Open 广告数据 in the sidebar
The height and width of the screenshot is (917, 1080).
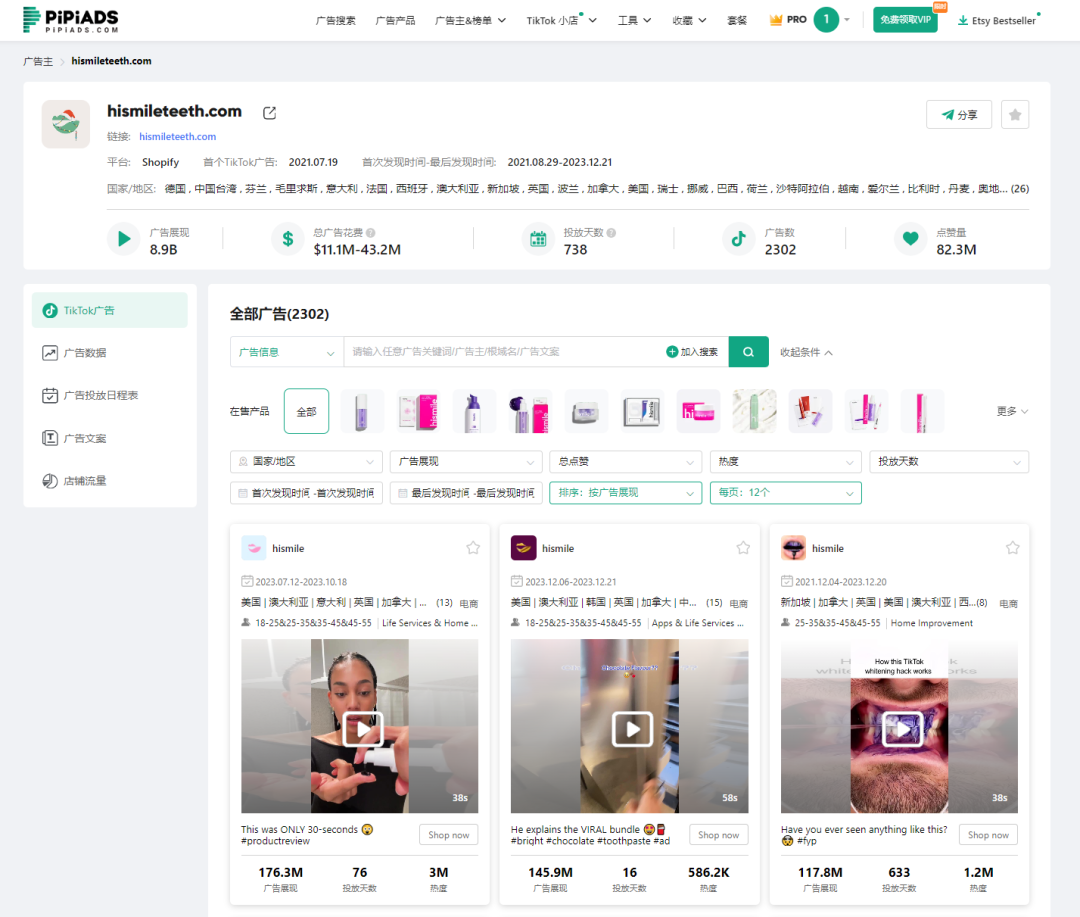coord(110,353)
